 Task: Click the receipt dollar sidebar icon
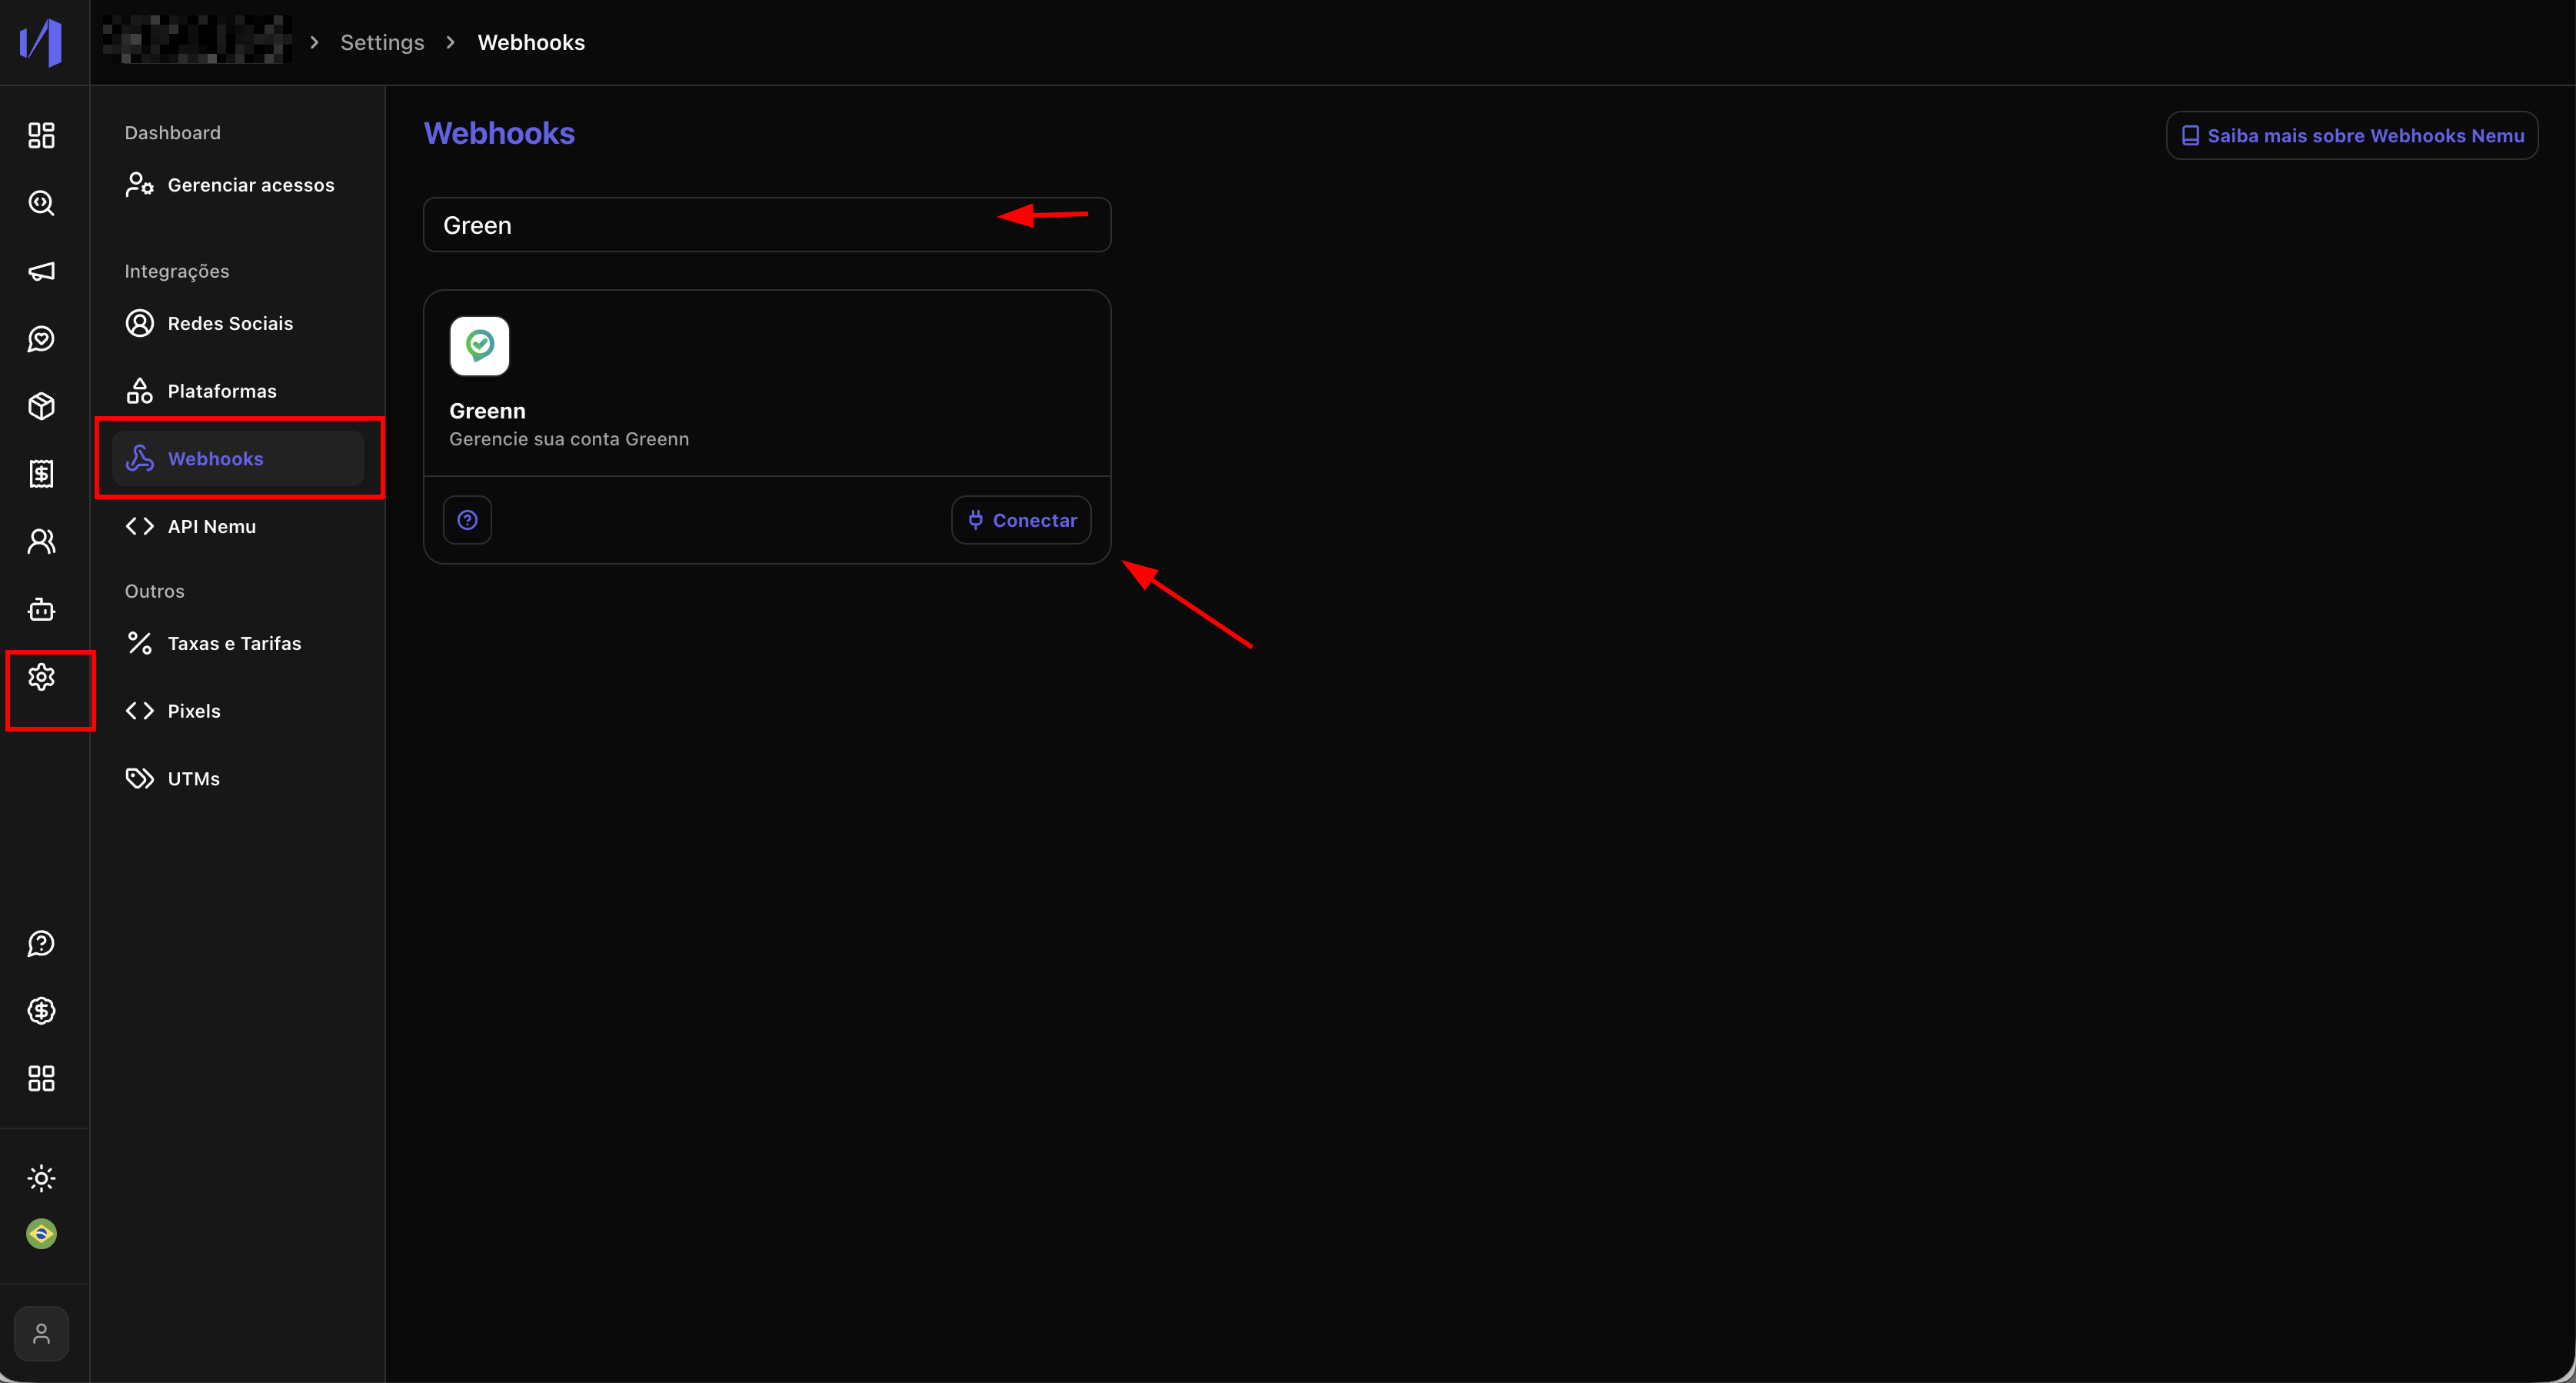coord(41,474)
